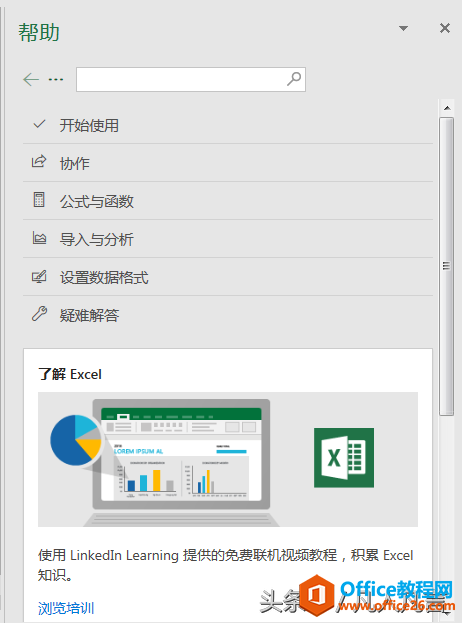Open the three-dot more options icon
This screenshot has width=462, height=623.
[x=56, y=79]
